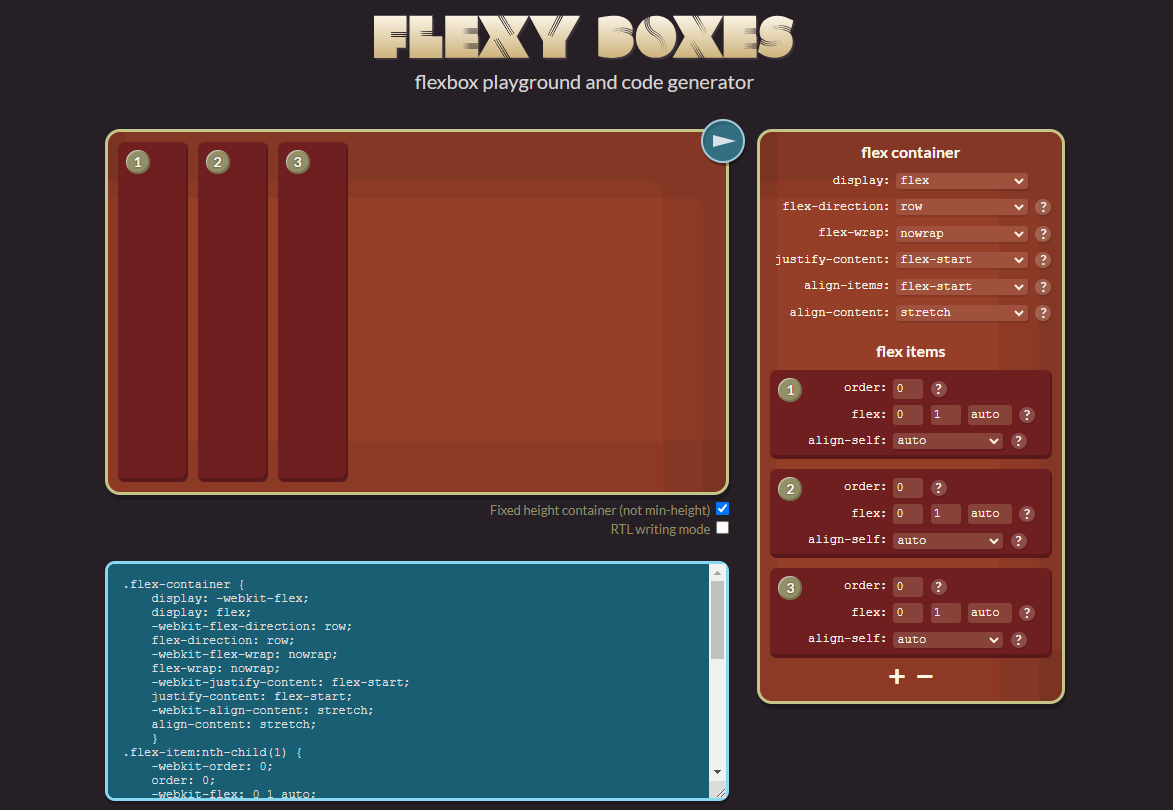Click help icon beside item 1 order
Screen dimensions: 1173x810
938,389
